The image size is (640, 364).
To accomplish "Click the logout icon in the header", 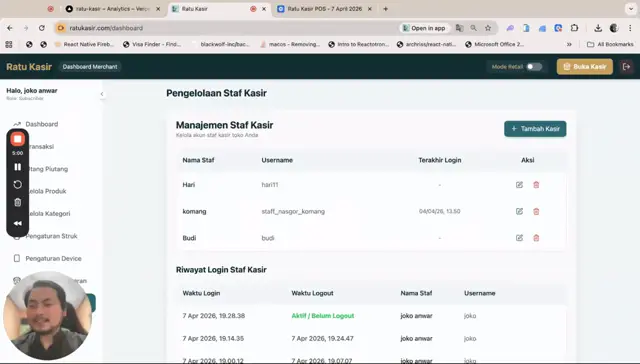I will tap(627, 67).
